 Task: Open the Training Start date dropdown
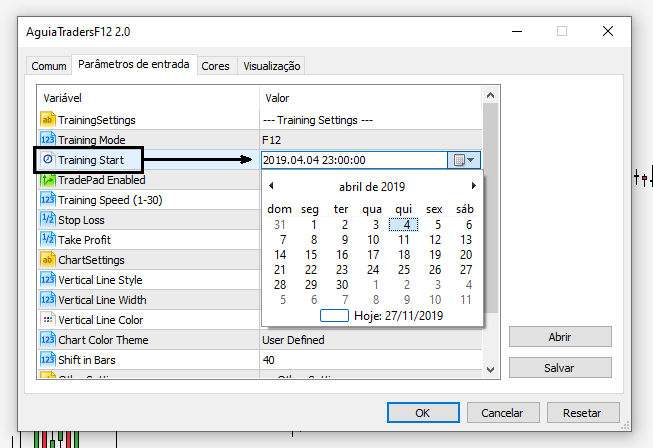[x=465, y=160]
